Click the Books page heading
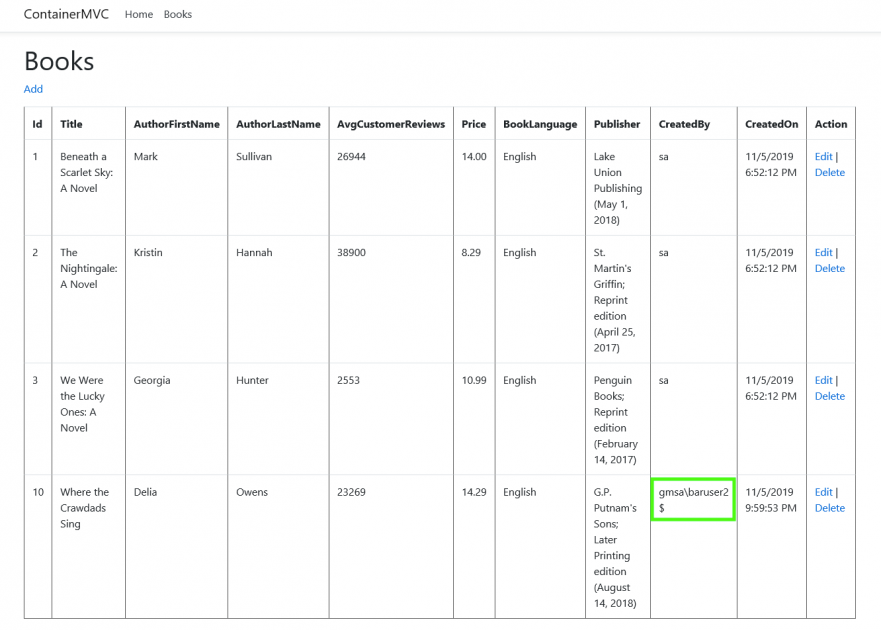The height and width of the screenshot is (630, 881). tap(58, 61)
